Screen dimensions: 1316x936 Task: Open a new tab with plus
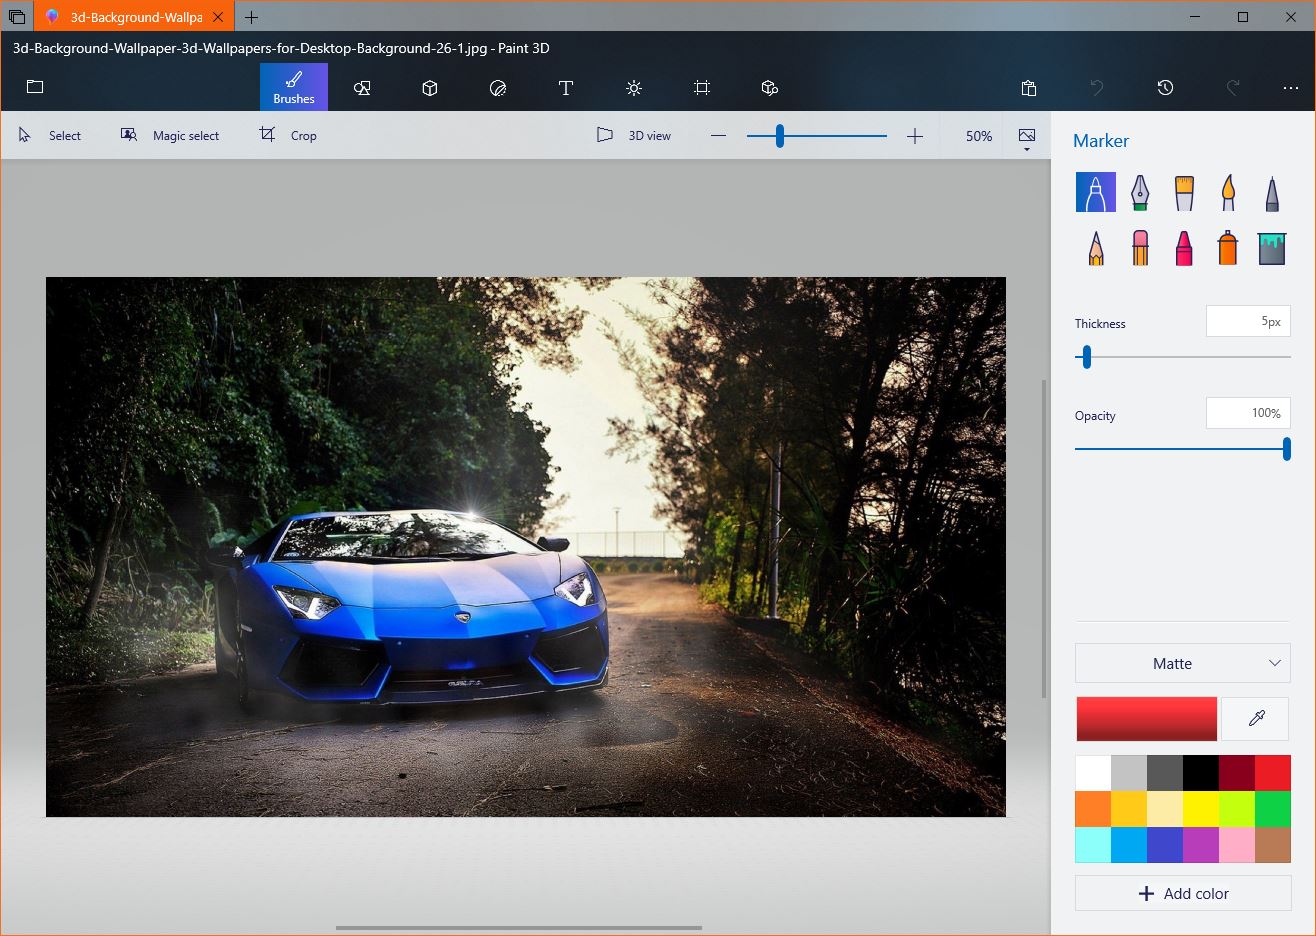click(x=251, y=17)
